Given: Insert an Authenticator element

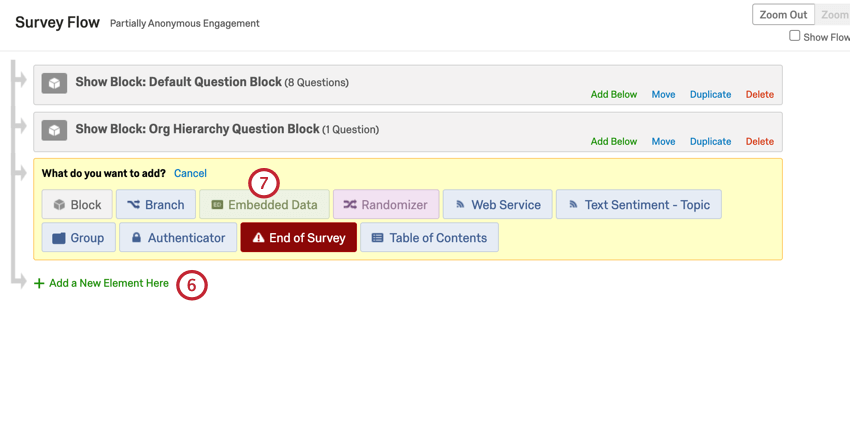Looking at the screenshot, I should [x=178, y=238].
